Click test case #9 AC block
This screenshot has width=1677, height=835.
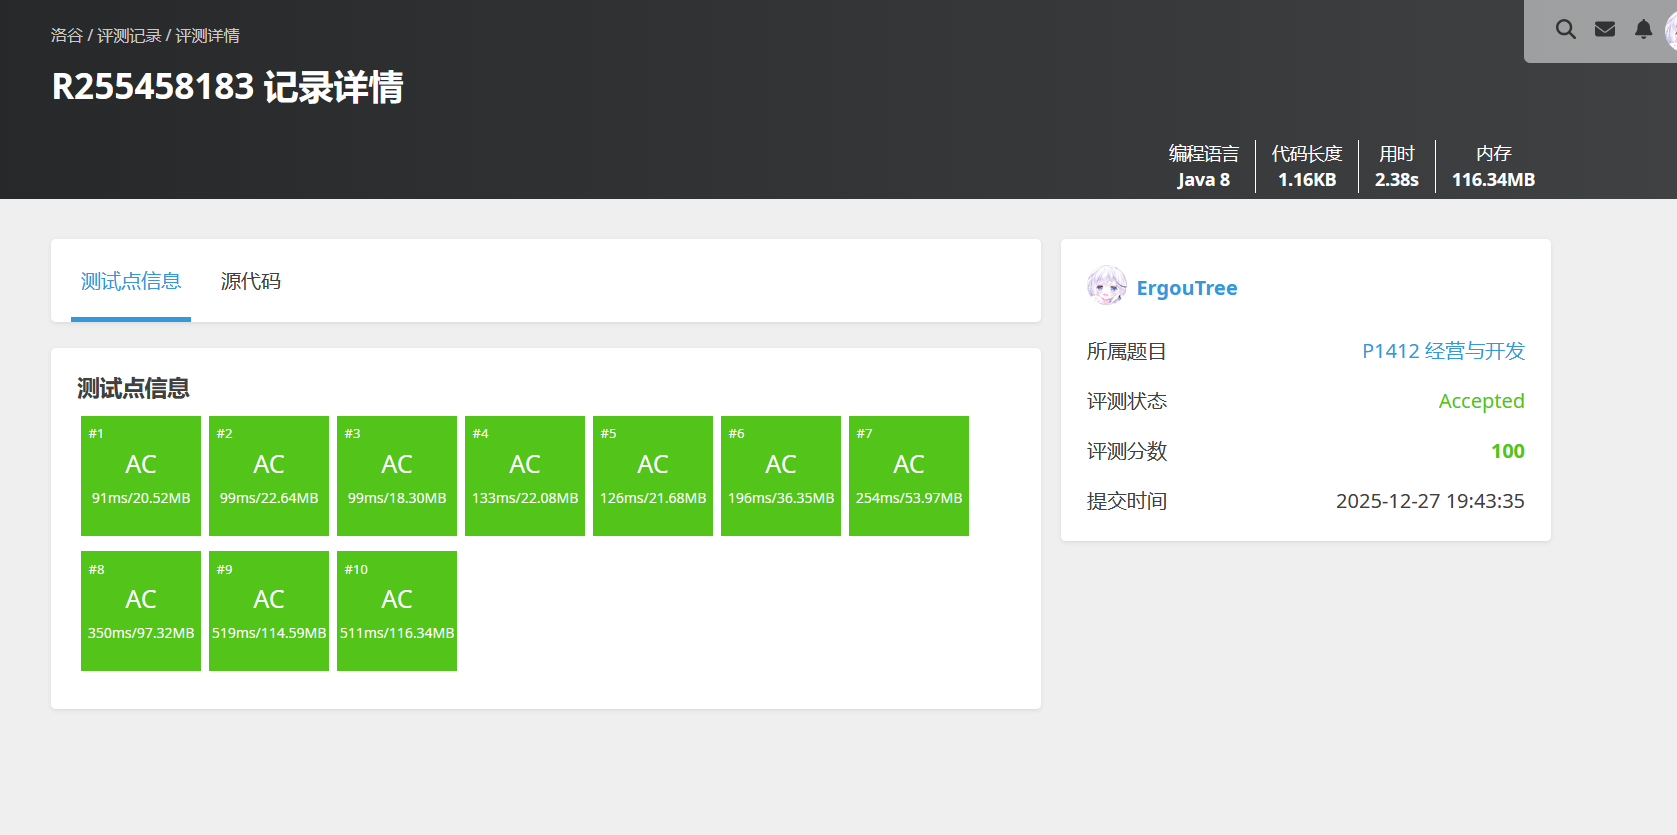[x=269, y=611]
